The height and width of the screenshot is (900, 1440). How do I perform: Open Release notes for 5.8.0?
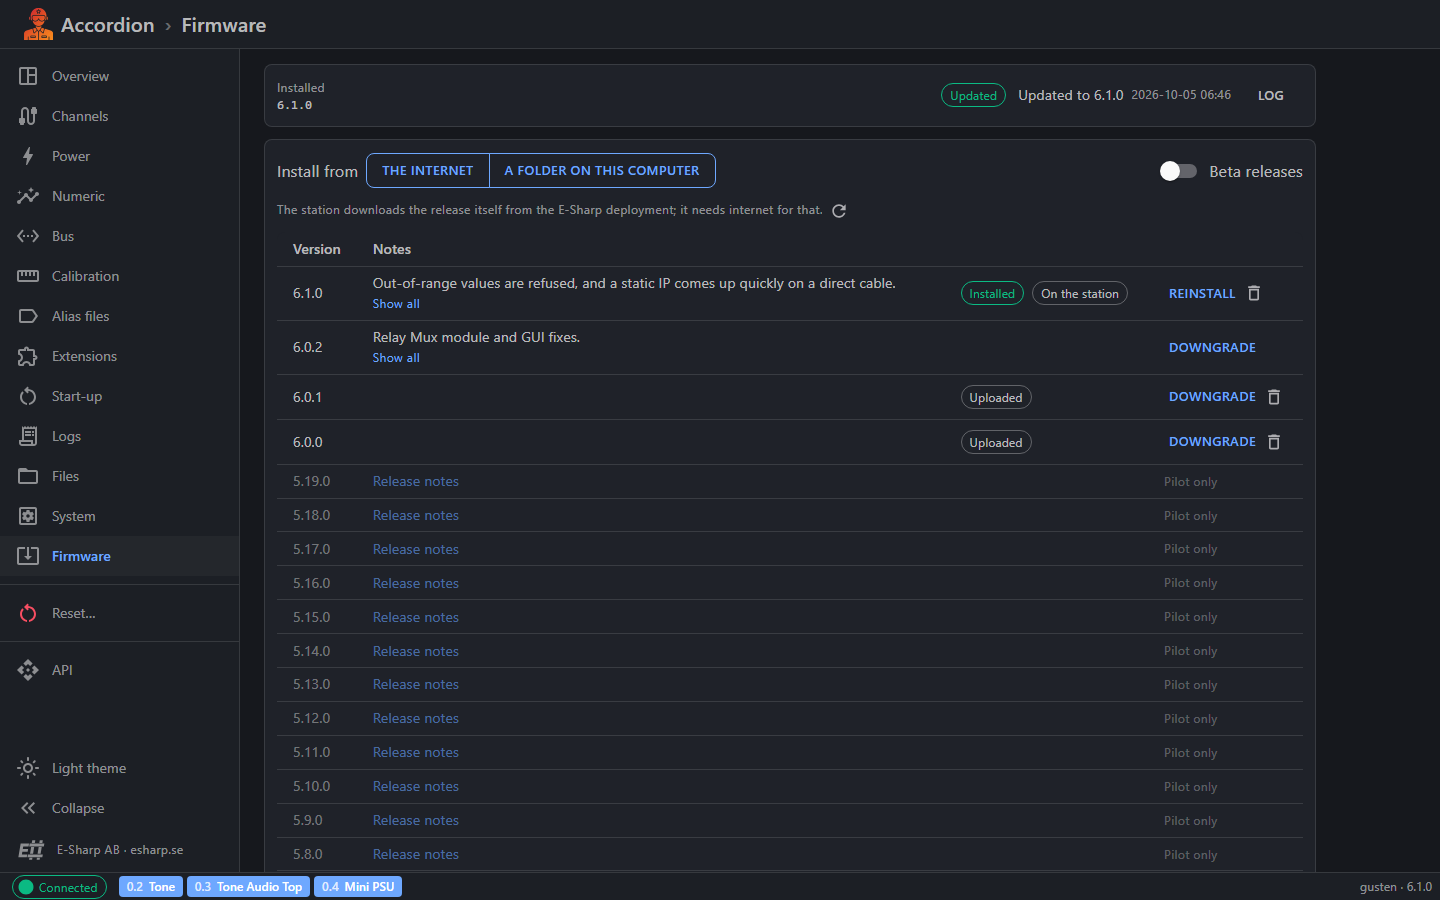(x=416, y=855)
